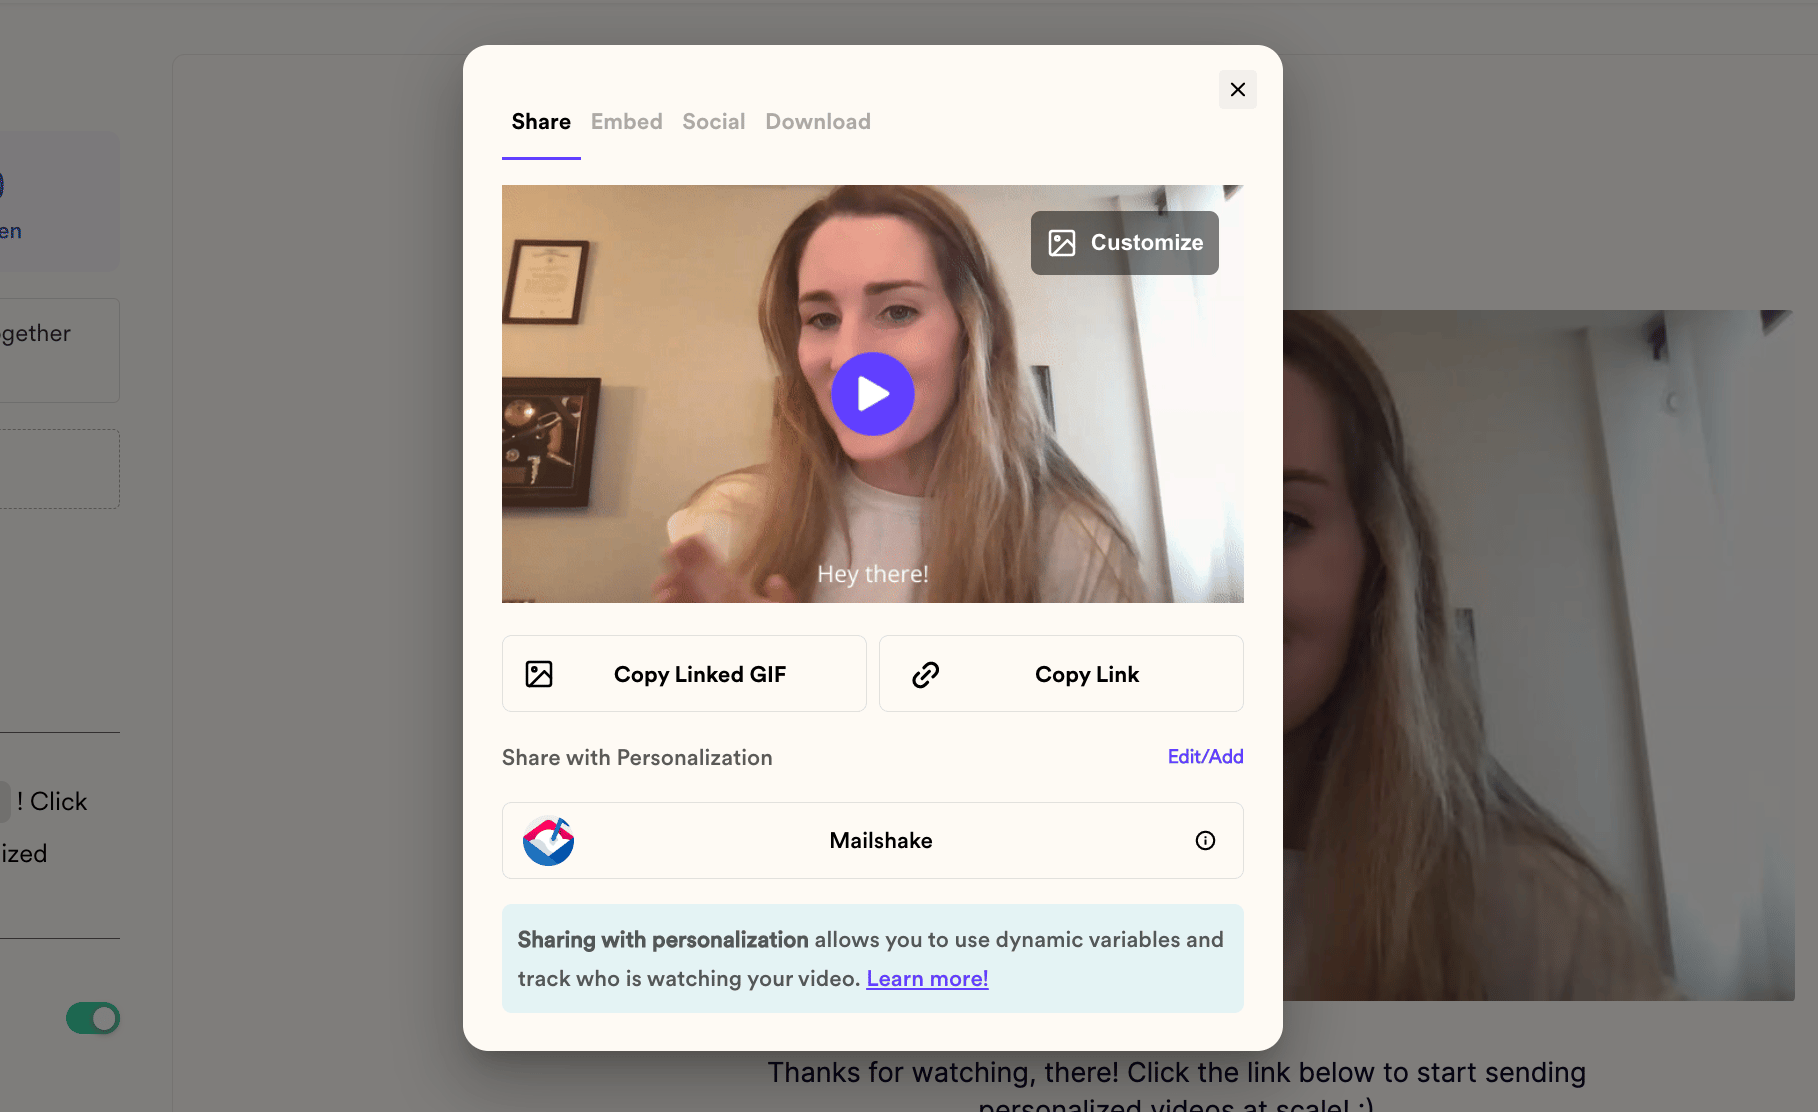The width and height of the screenshot is (1818, 1112).
Task: Click the 'Share with Personalization' label
Action: (x=637, y=758)
